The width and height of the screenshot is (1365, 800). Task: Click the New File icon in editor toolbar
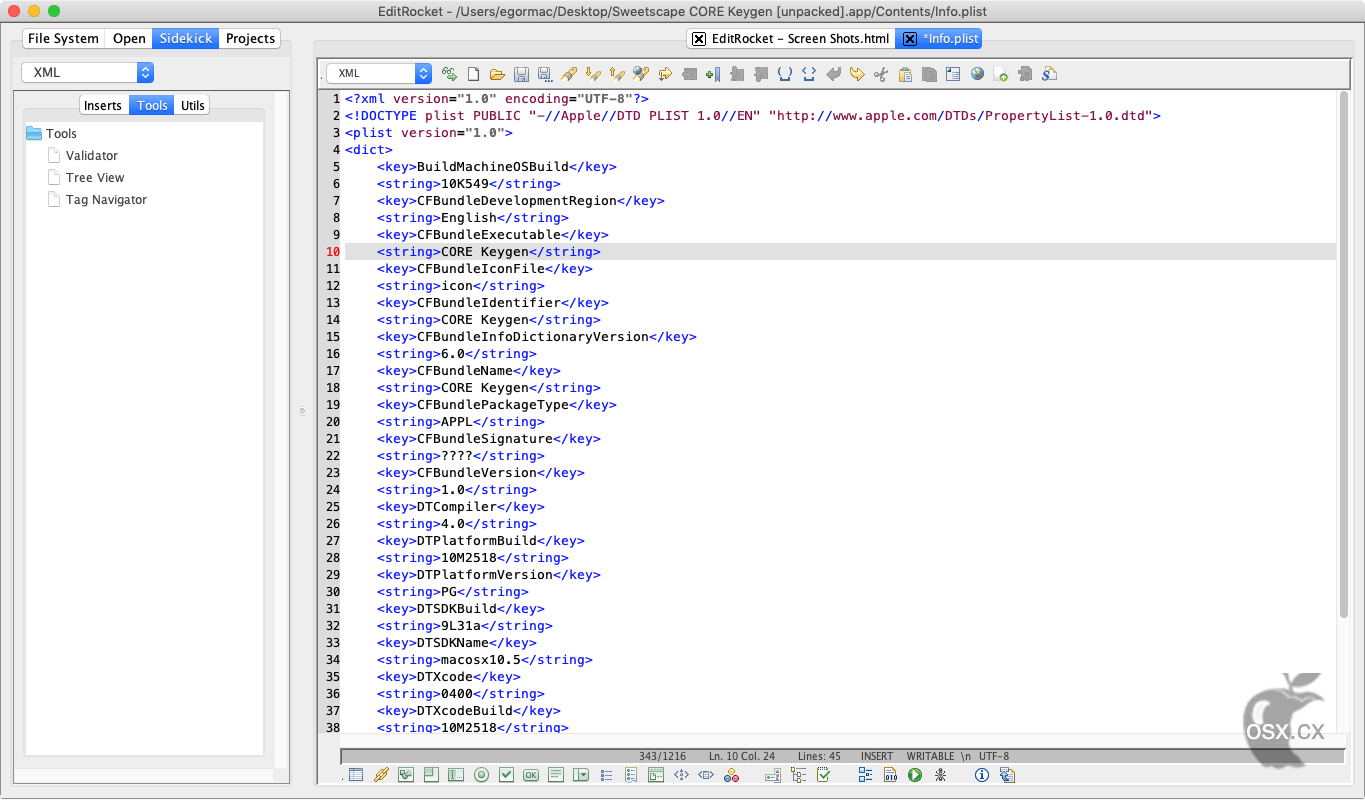pos(473,74)
